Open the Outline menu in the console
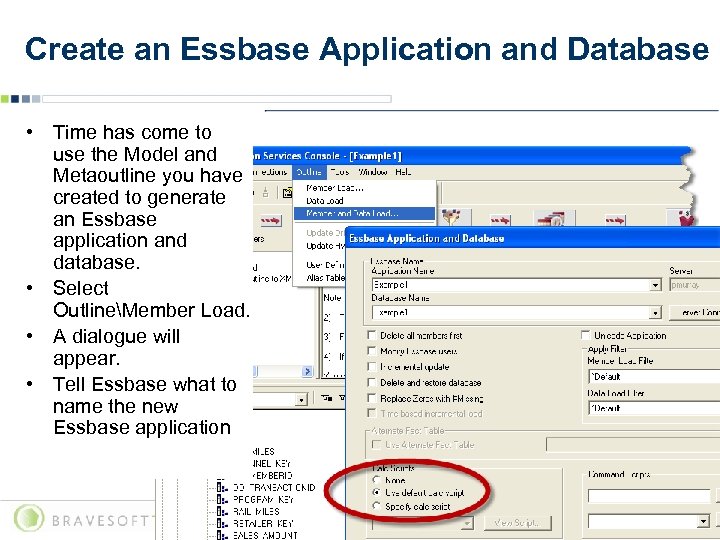 coord(309,172)
